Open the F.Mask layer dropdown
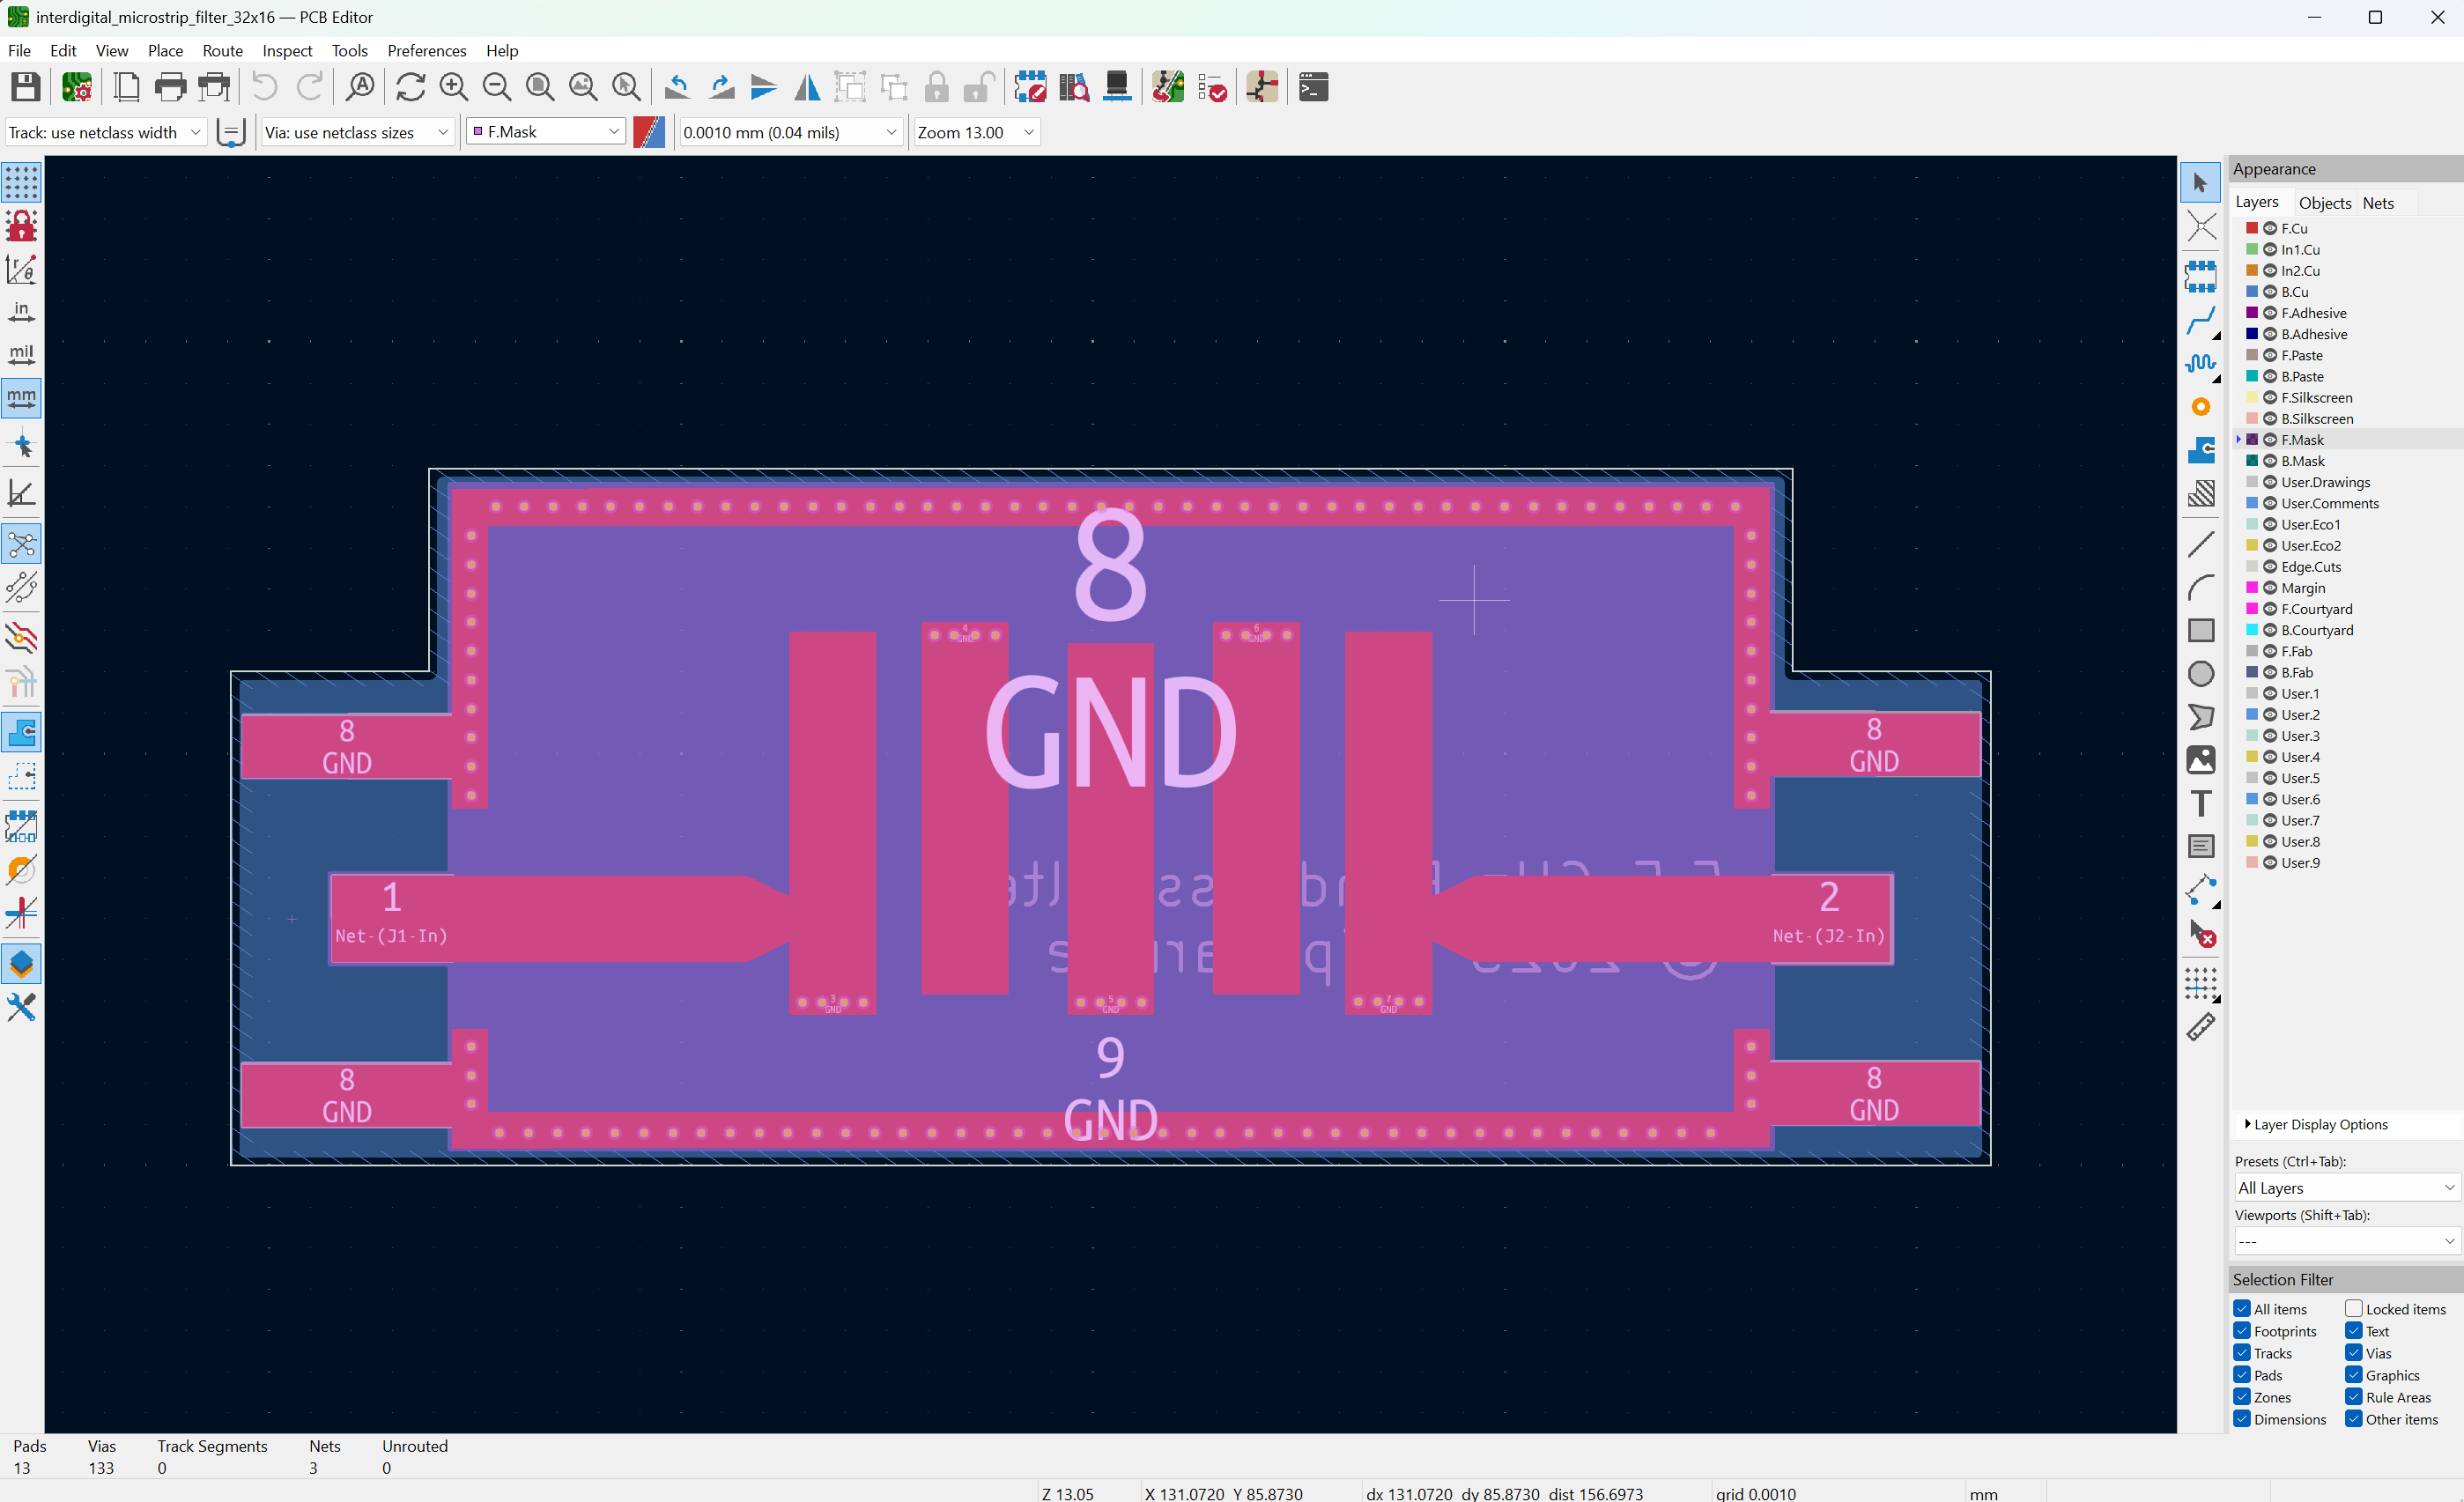2464x1502 pixels. coord(546,132)
